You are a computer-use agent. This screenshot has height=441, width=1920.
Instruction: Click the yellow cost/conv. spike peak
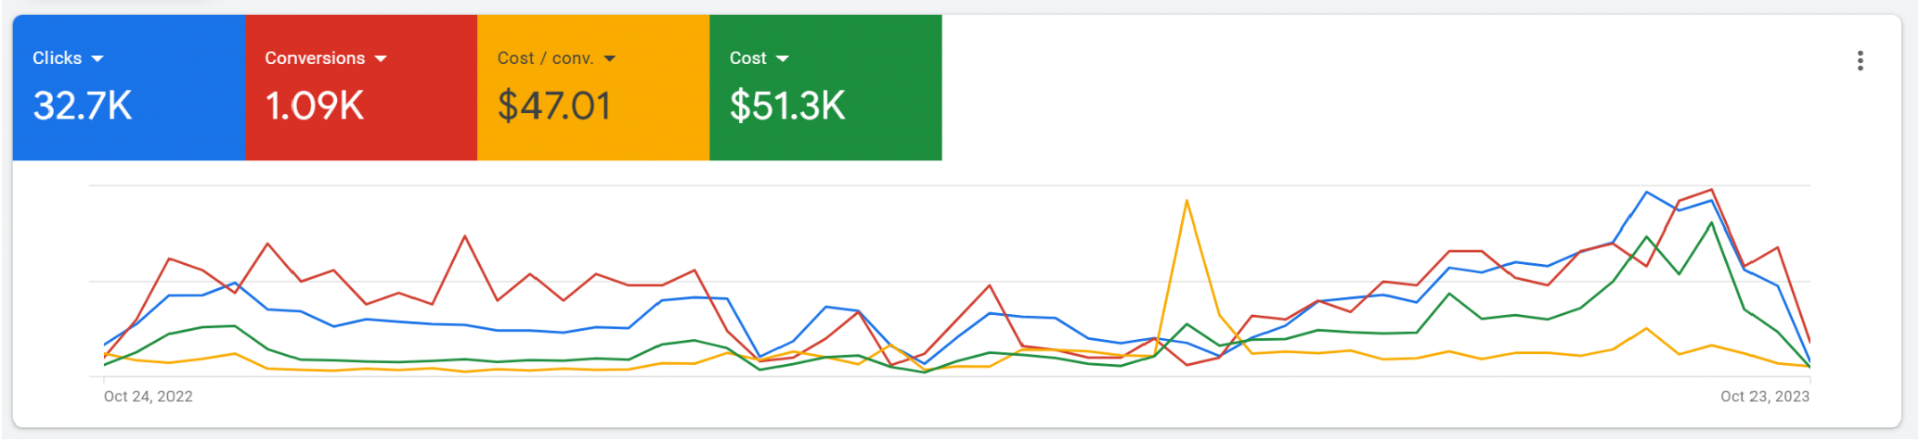coord(1186,201)
